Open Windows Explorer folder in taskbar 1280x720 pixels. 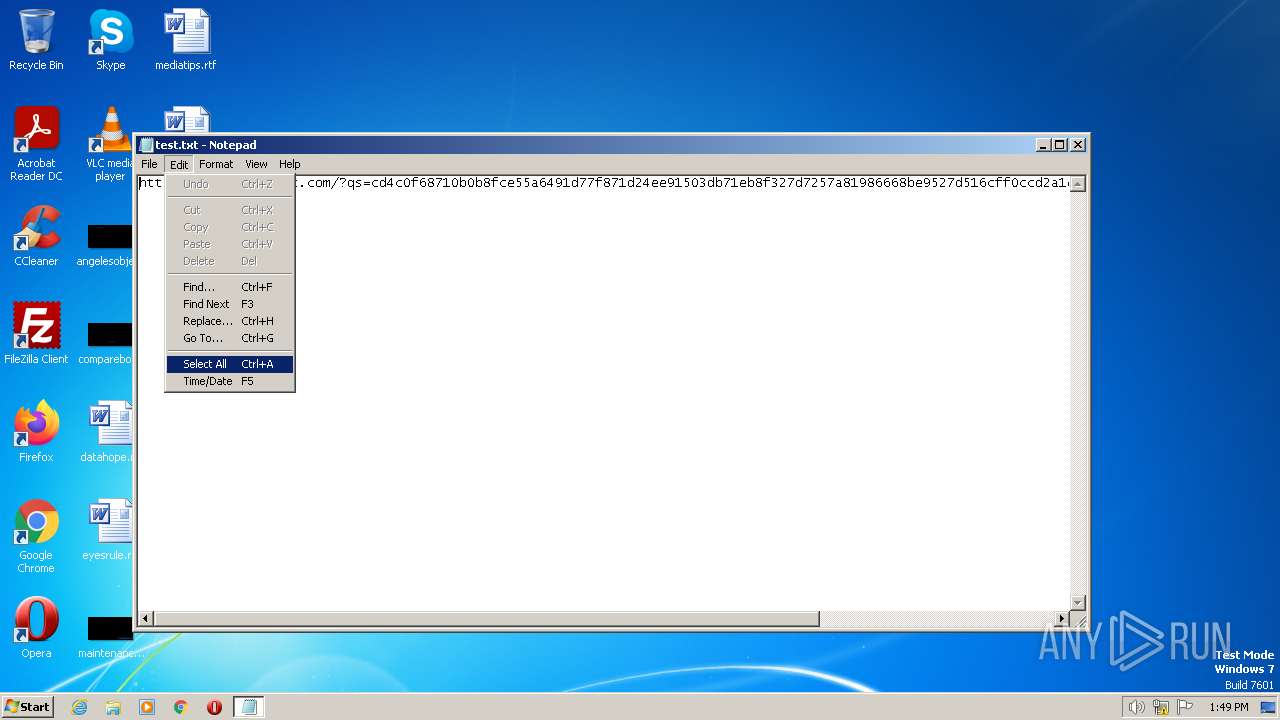[x=113, y=707]
